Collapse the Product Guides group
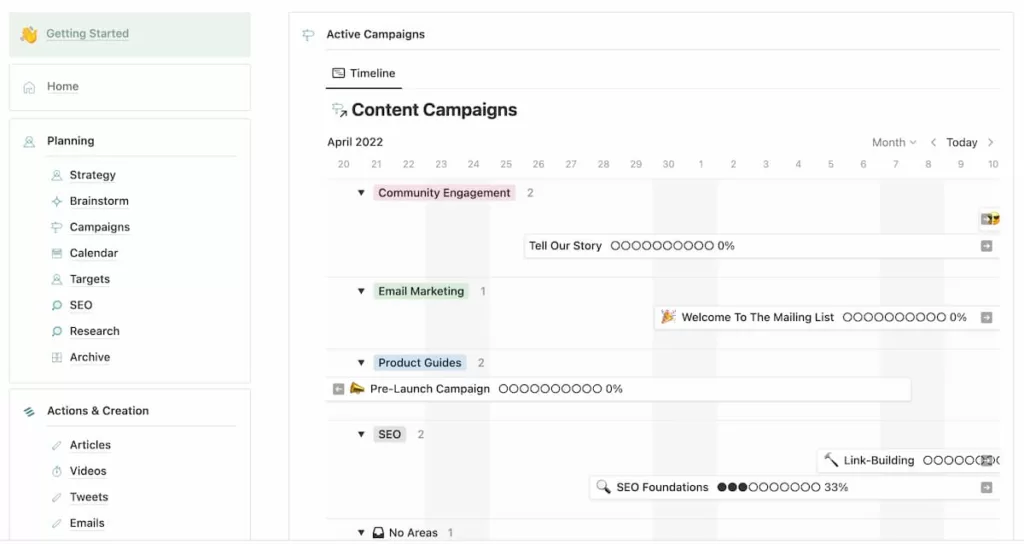 click(361, 362)
